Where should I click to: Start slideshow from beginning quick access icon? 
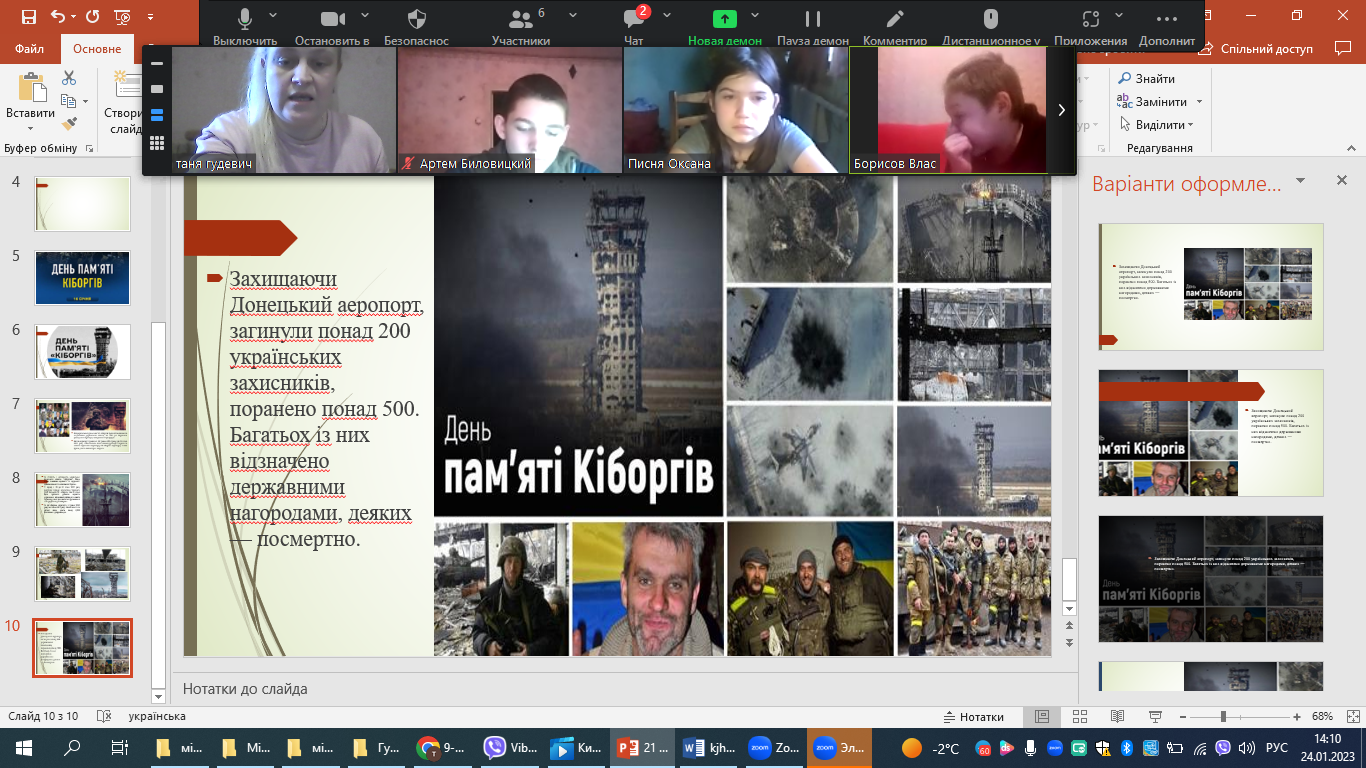(122, 17)
